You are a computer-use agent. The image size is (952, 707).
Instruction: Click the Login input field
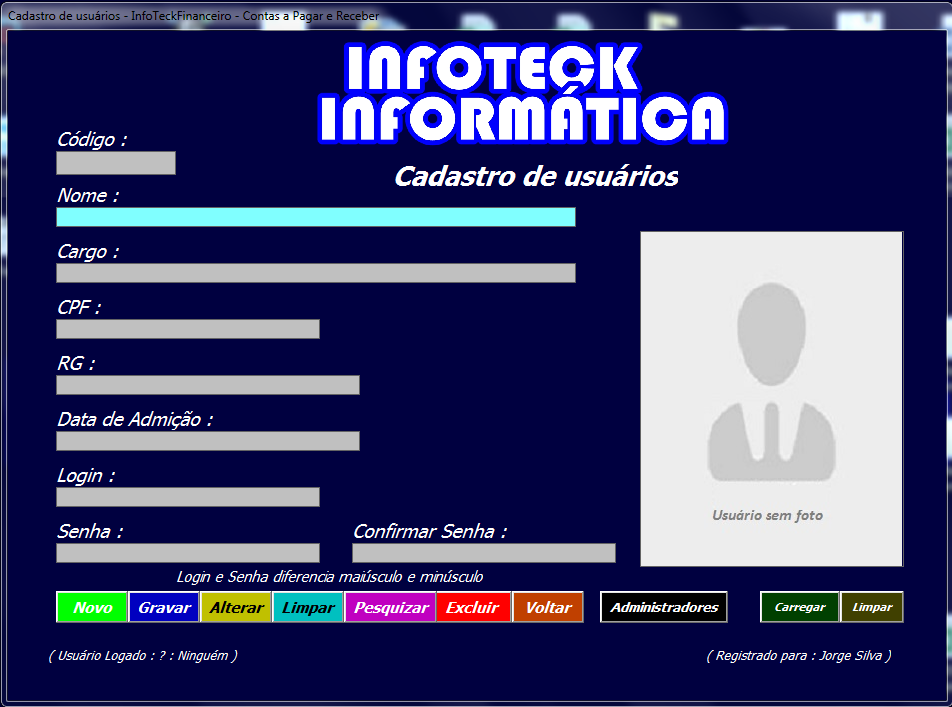[x=187, y=496]
